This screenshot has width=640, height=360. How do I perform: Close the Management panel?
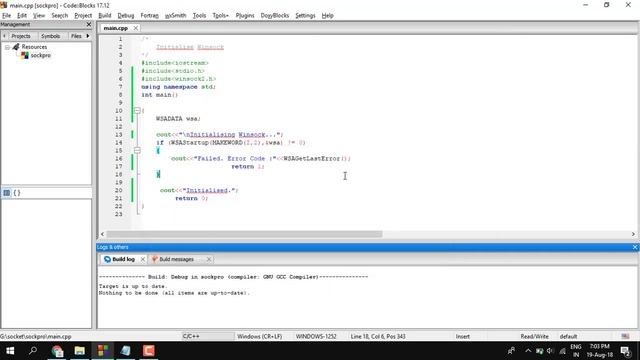89,24
